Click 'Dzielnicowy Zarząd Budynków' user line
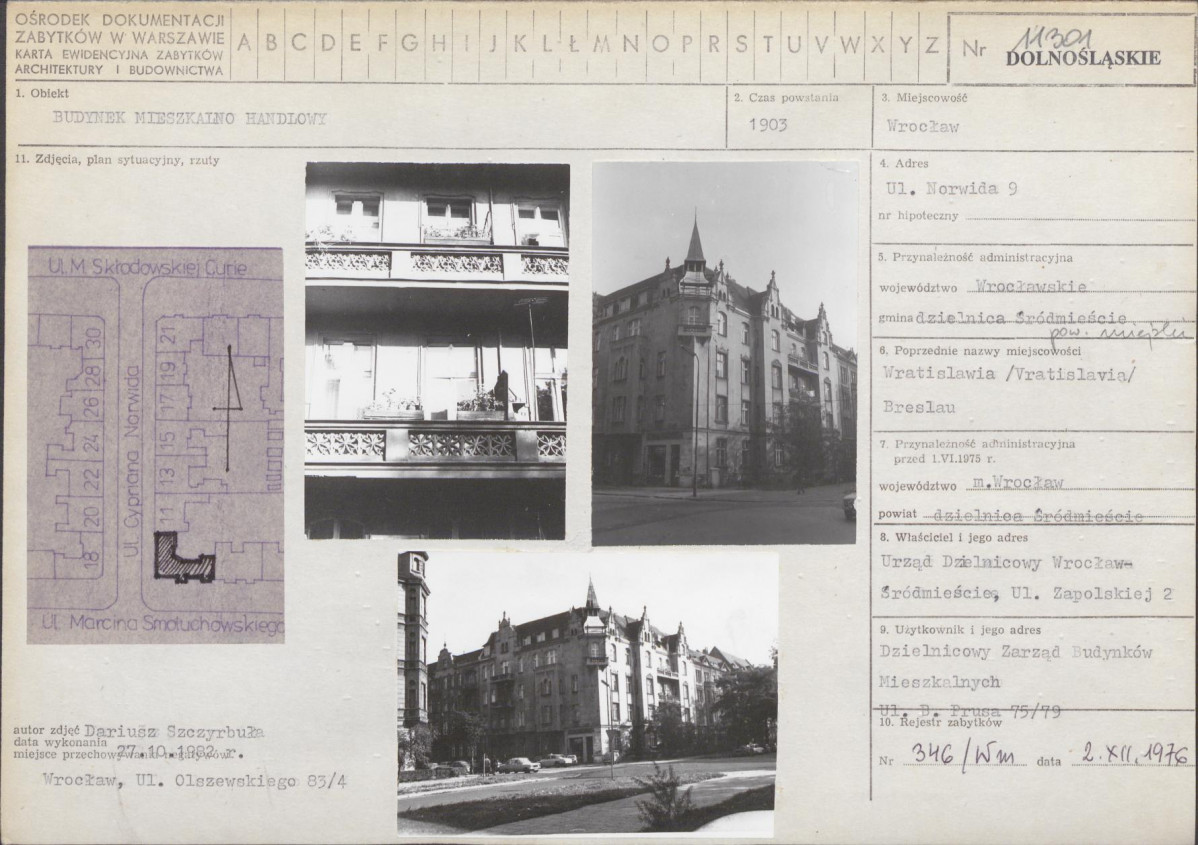 [x=1016, y=652]
